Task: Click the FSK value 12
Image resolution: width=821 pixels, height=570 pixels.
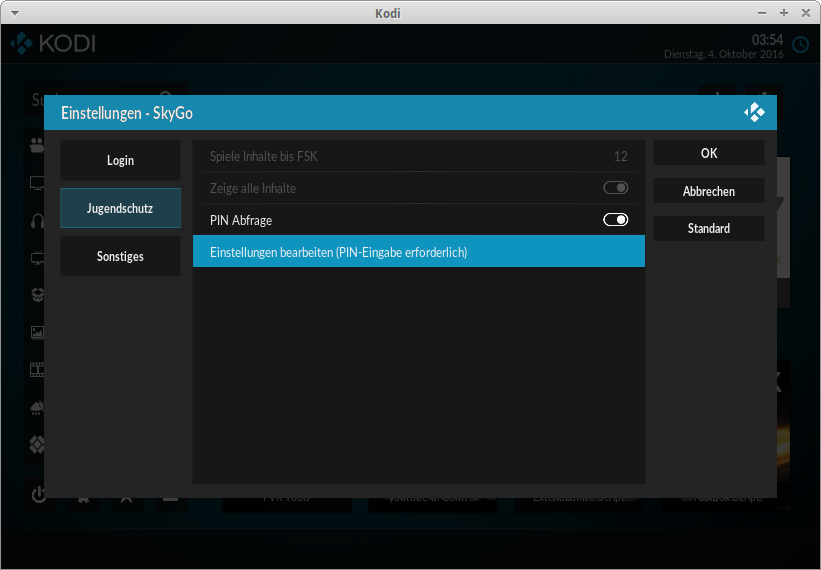Action: [620, 156]
